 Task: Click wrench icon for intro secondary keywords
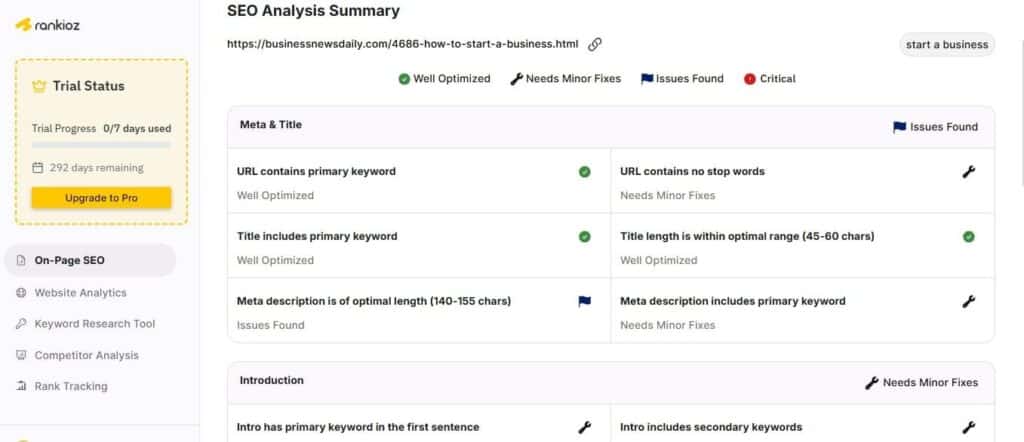pyautogui.click(x=968, y=427)
